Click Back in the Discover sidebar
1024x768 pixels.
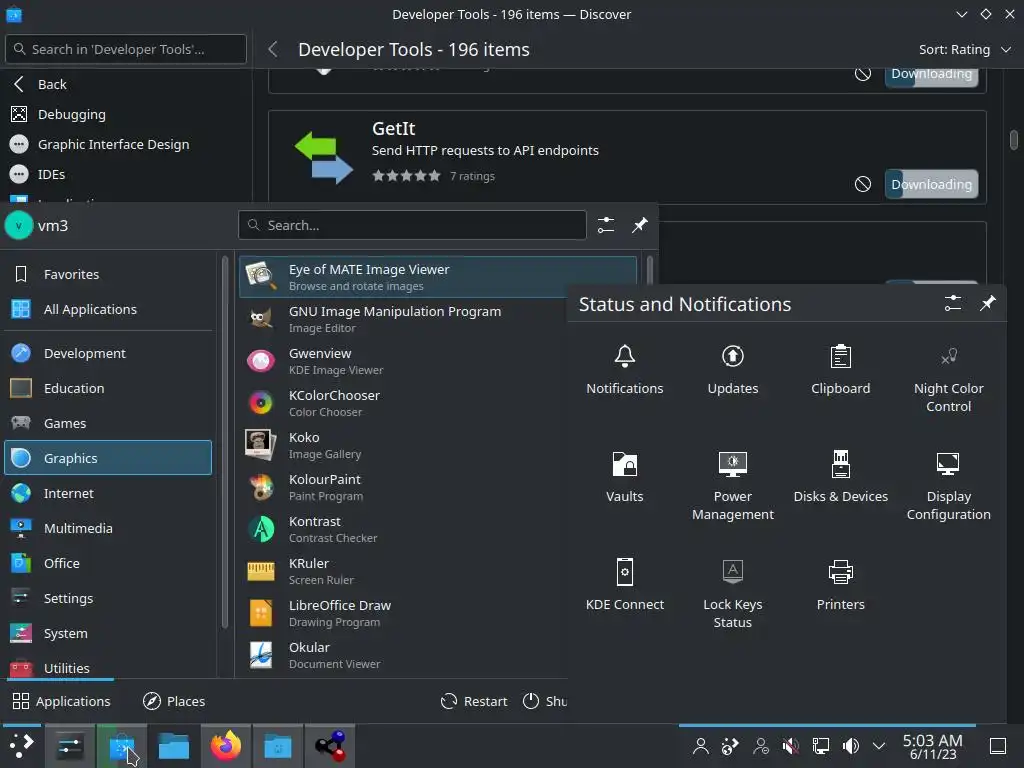pyautogui.click(x=126, y=84)
